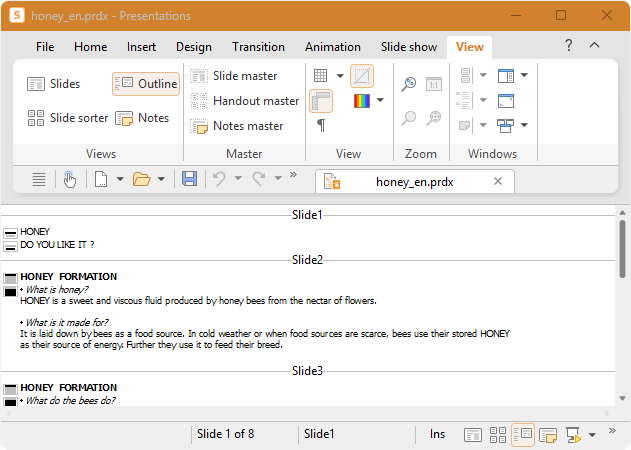Click the field list window icon
631x450 pixels.
(466, 75)
